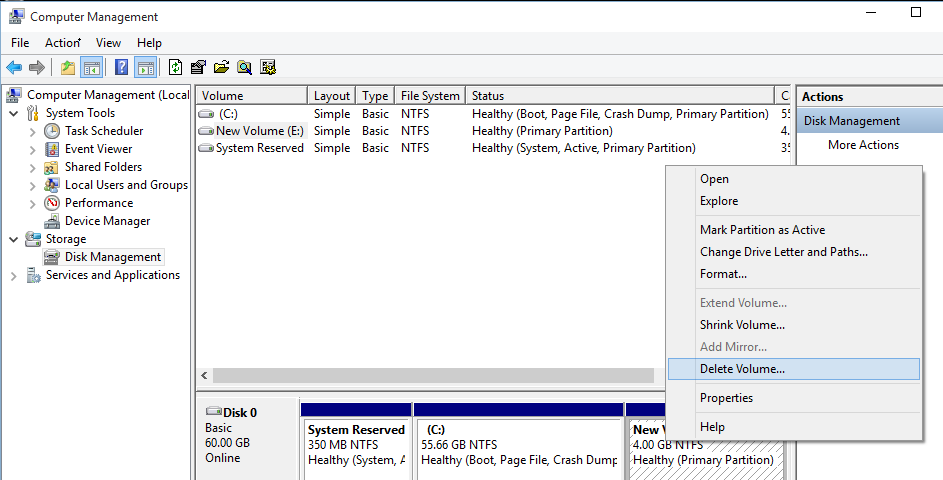This screenshot has width=943, height=480.
Task: Select Task Scheduler clock icon in tree
Action: pyautogui.click(x=52, y=131)
